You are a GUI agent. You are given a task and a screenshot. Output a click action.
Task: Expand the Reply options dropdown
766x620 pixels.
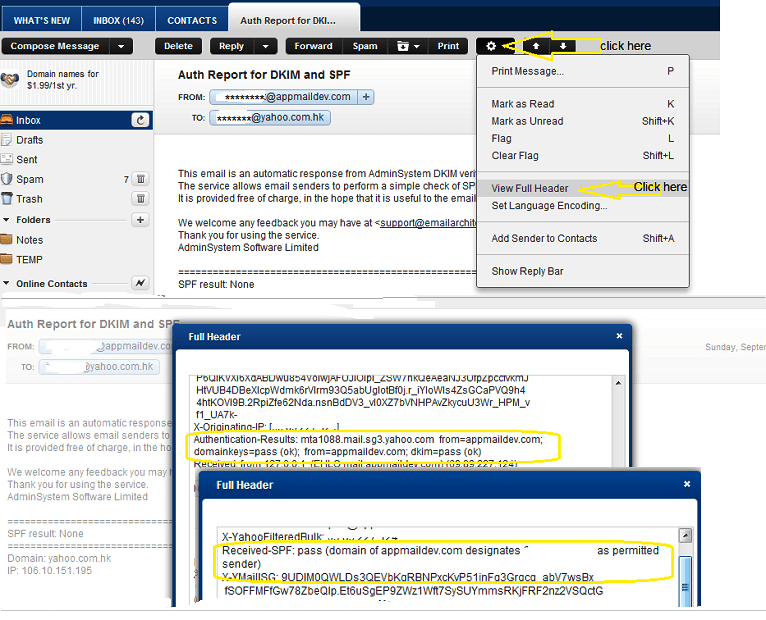[x=266, y=46]
